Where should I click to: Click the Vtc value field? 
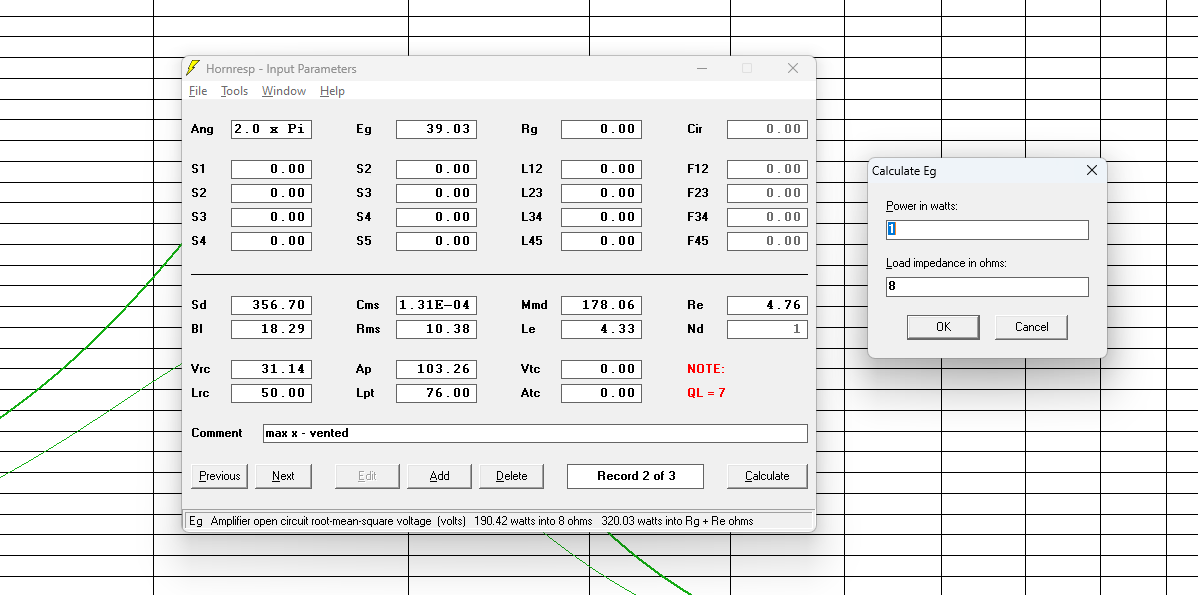point(601,369)
